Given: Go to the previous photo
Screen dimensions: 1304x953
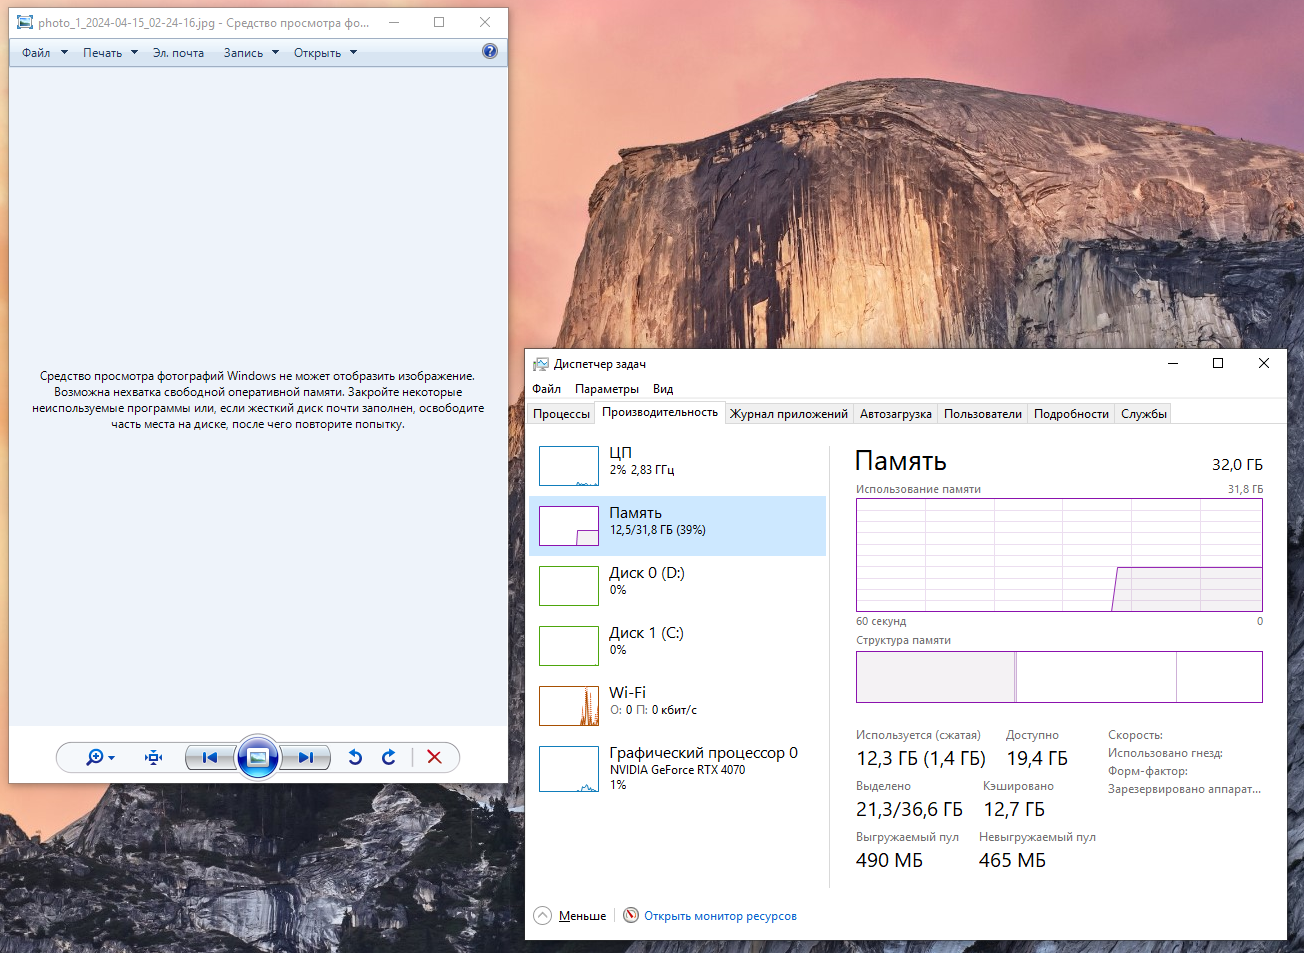Looking at the screenshot, I should [210, 758].
